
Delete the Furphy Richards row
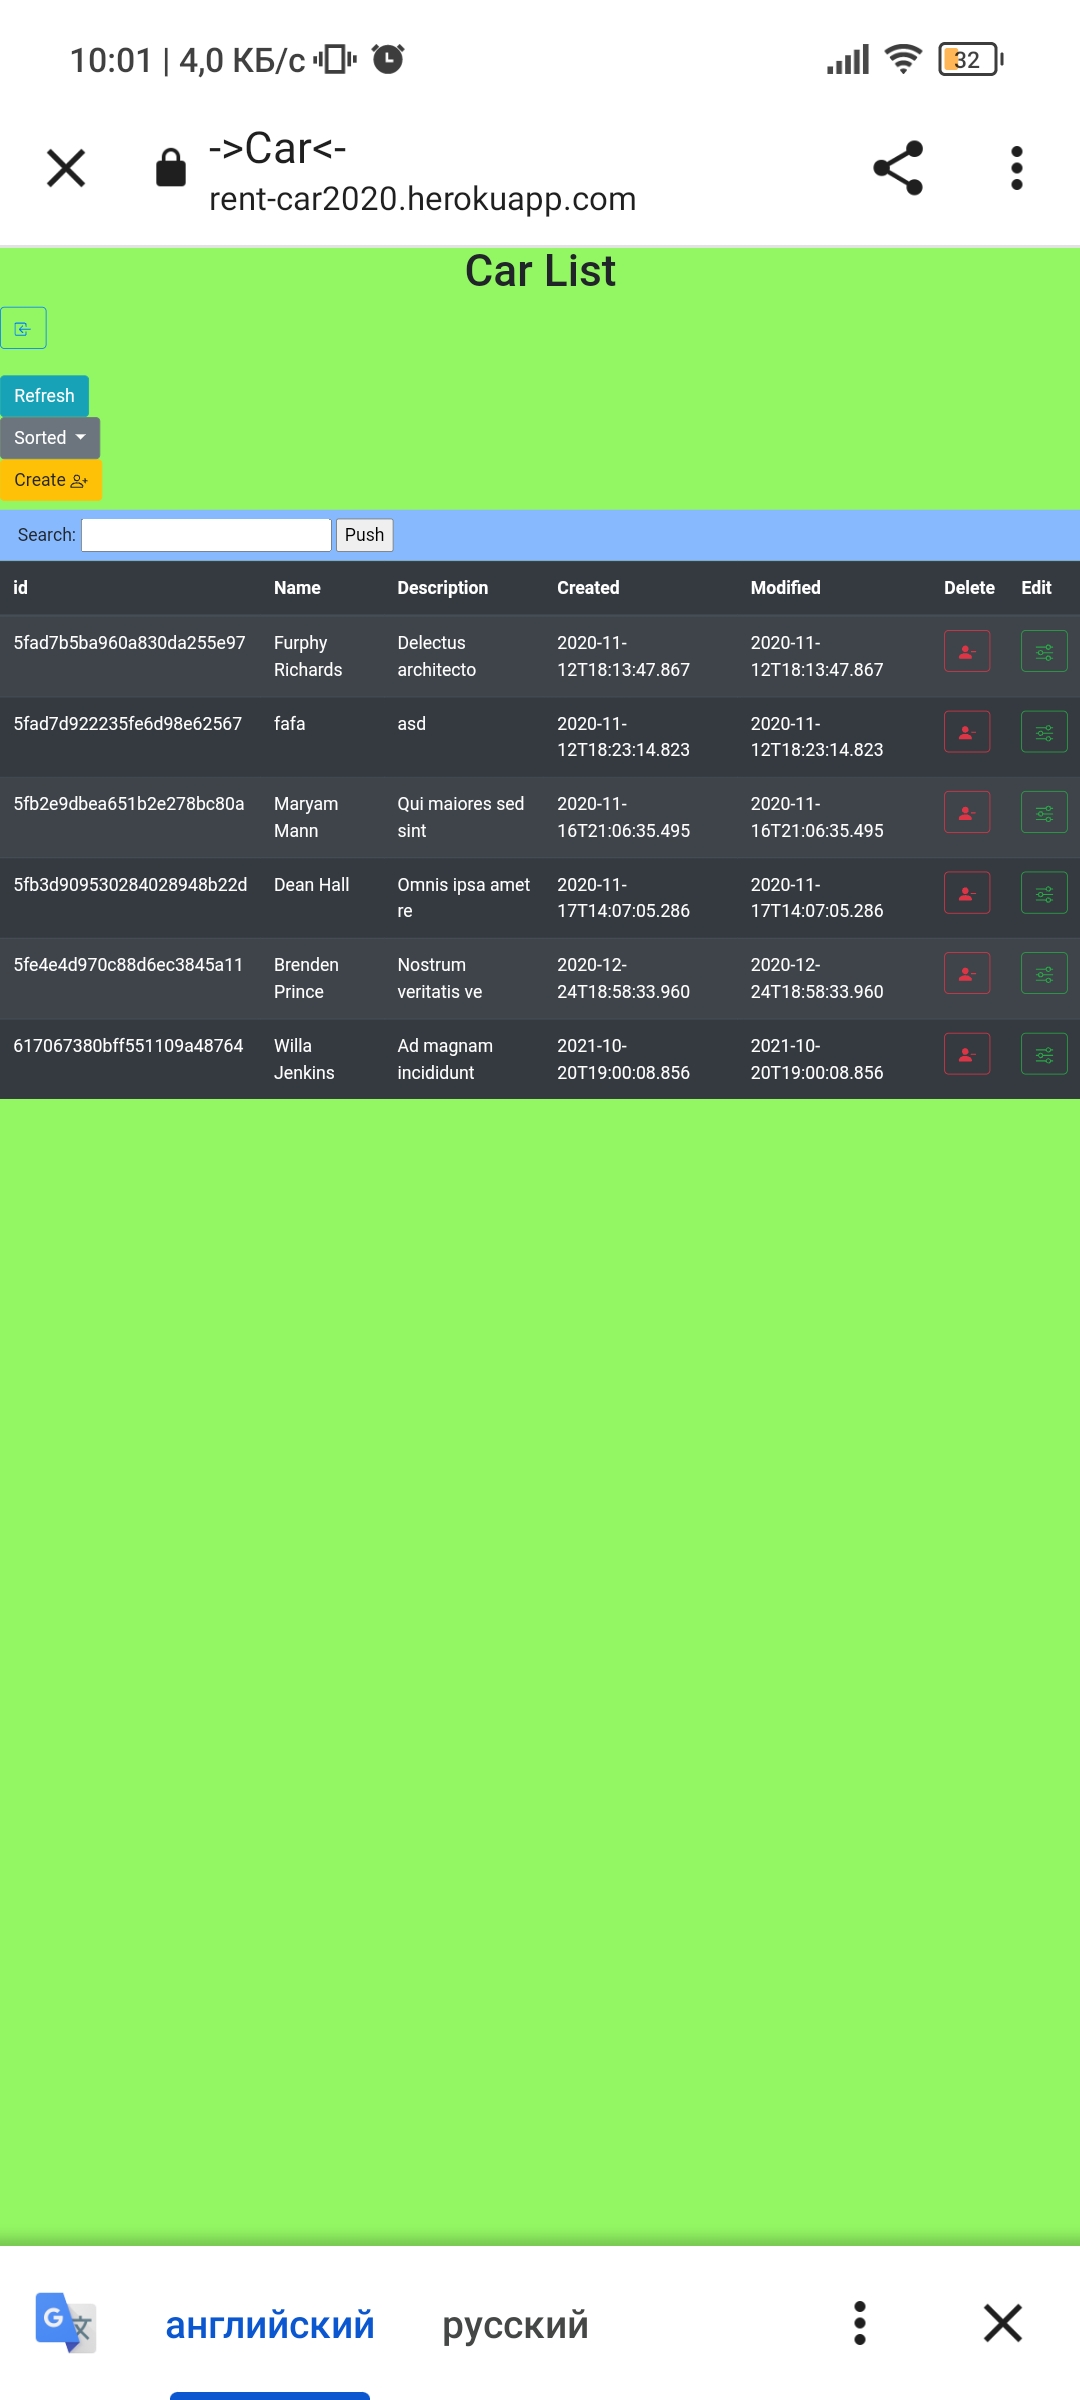[967, 651]
